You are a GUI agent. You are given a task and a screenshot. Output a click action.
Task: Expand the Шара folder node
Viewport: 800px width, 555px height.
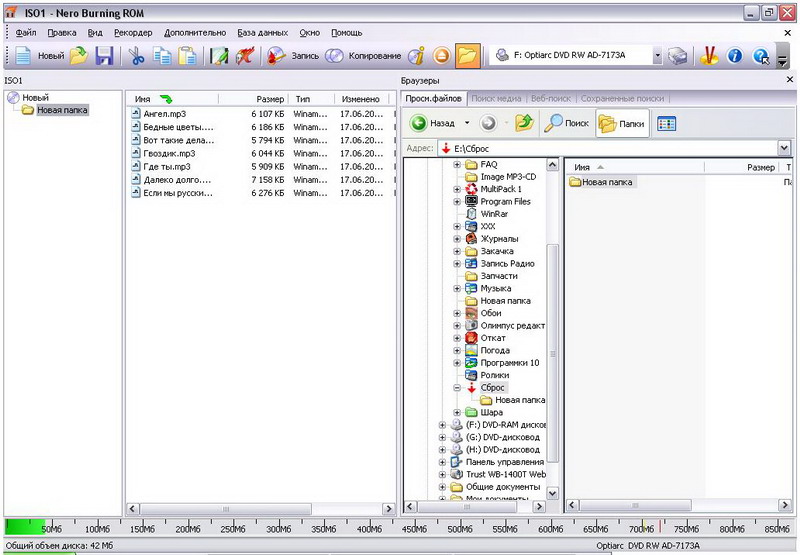[457, 412]
